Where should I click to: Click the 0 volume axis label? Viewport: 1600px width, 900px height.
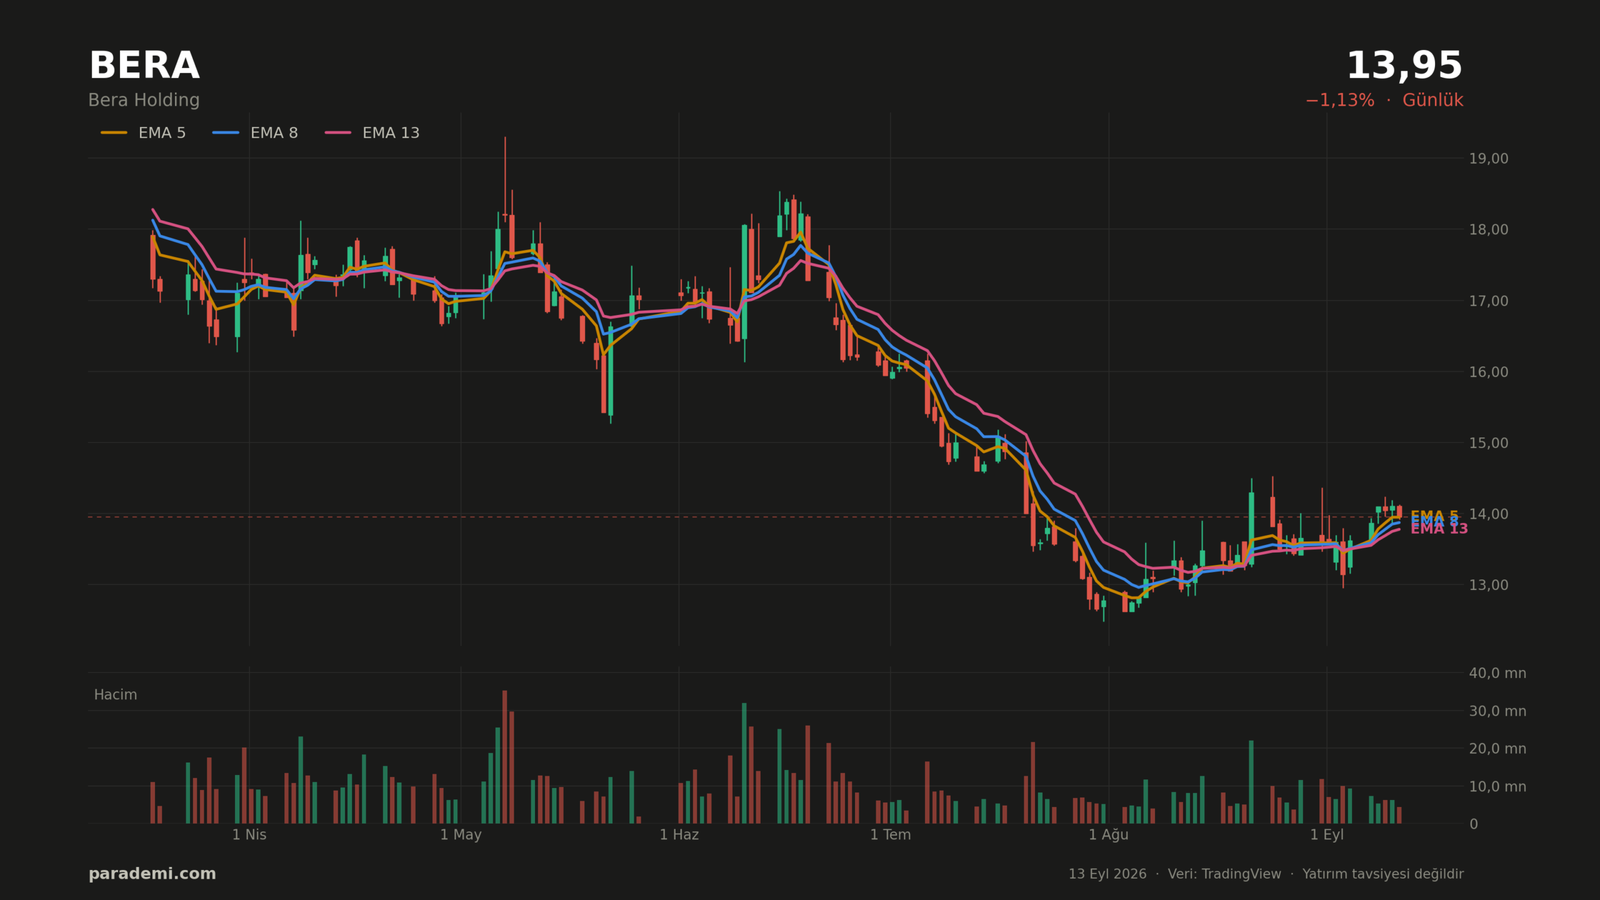[x=1473, y=825]
